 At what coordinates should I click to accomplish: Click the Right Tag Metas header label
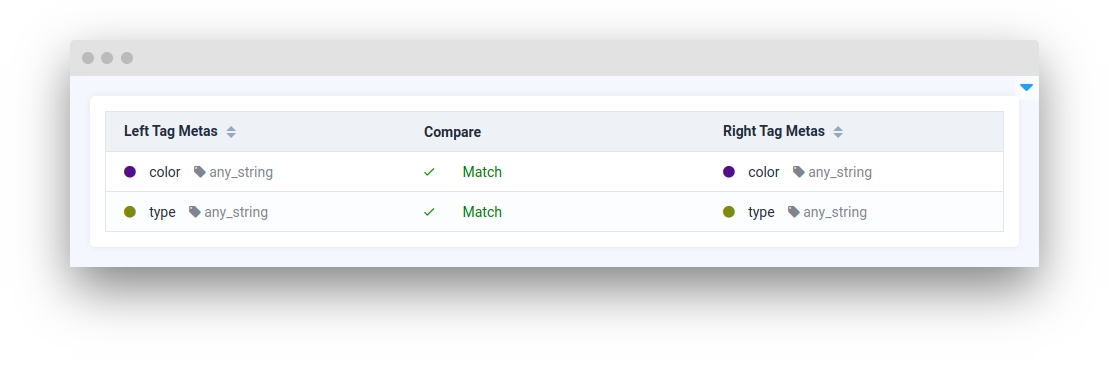tap(774, 132)
